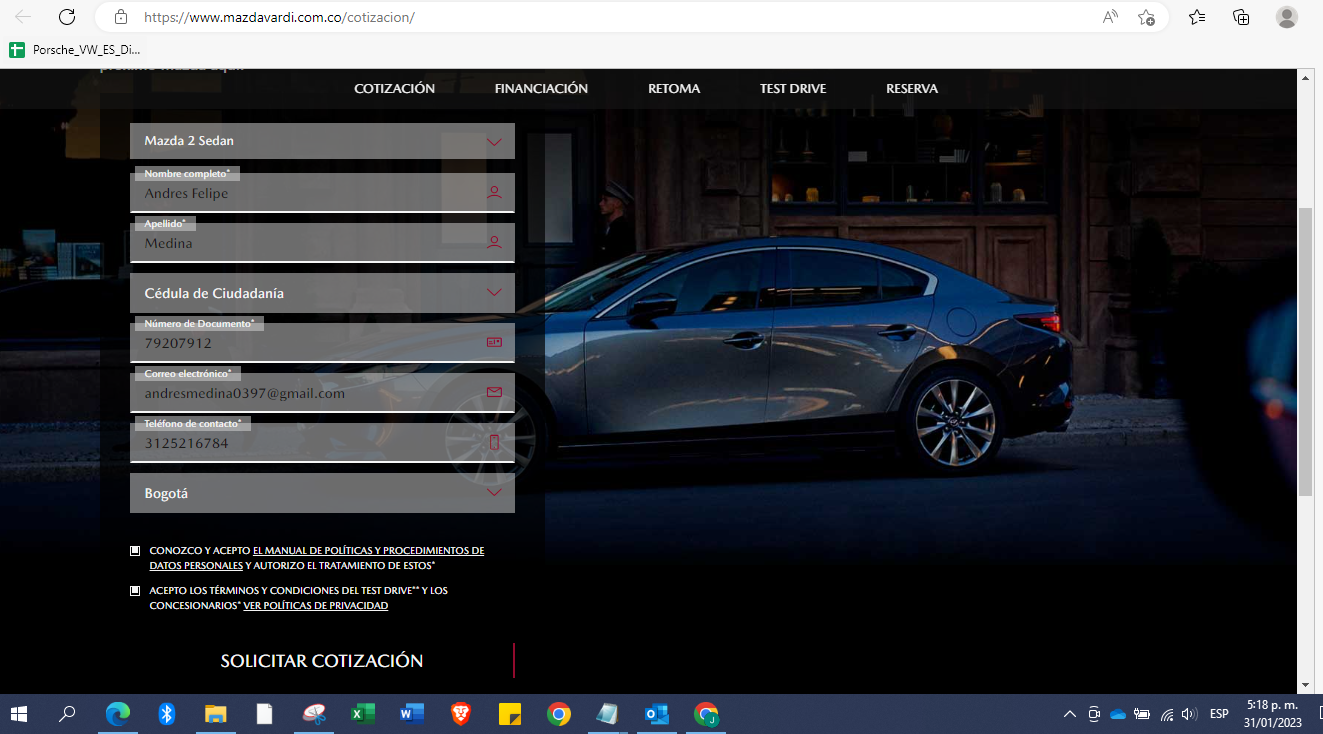Click Wi-Fi network tray icon
The width and height of the screenshot is (1323, 734).
pos(1166,714)
